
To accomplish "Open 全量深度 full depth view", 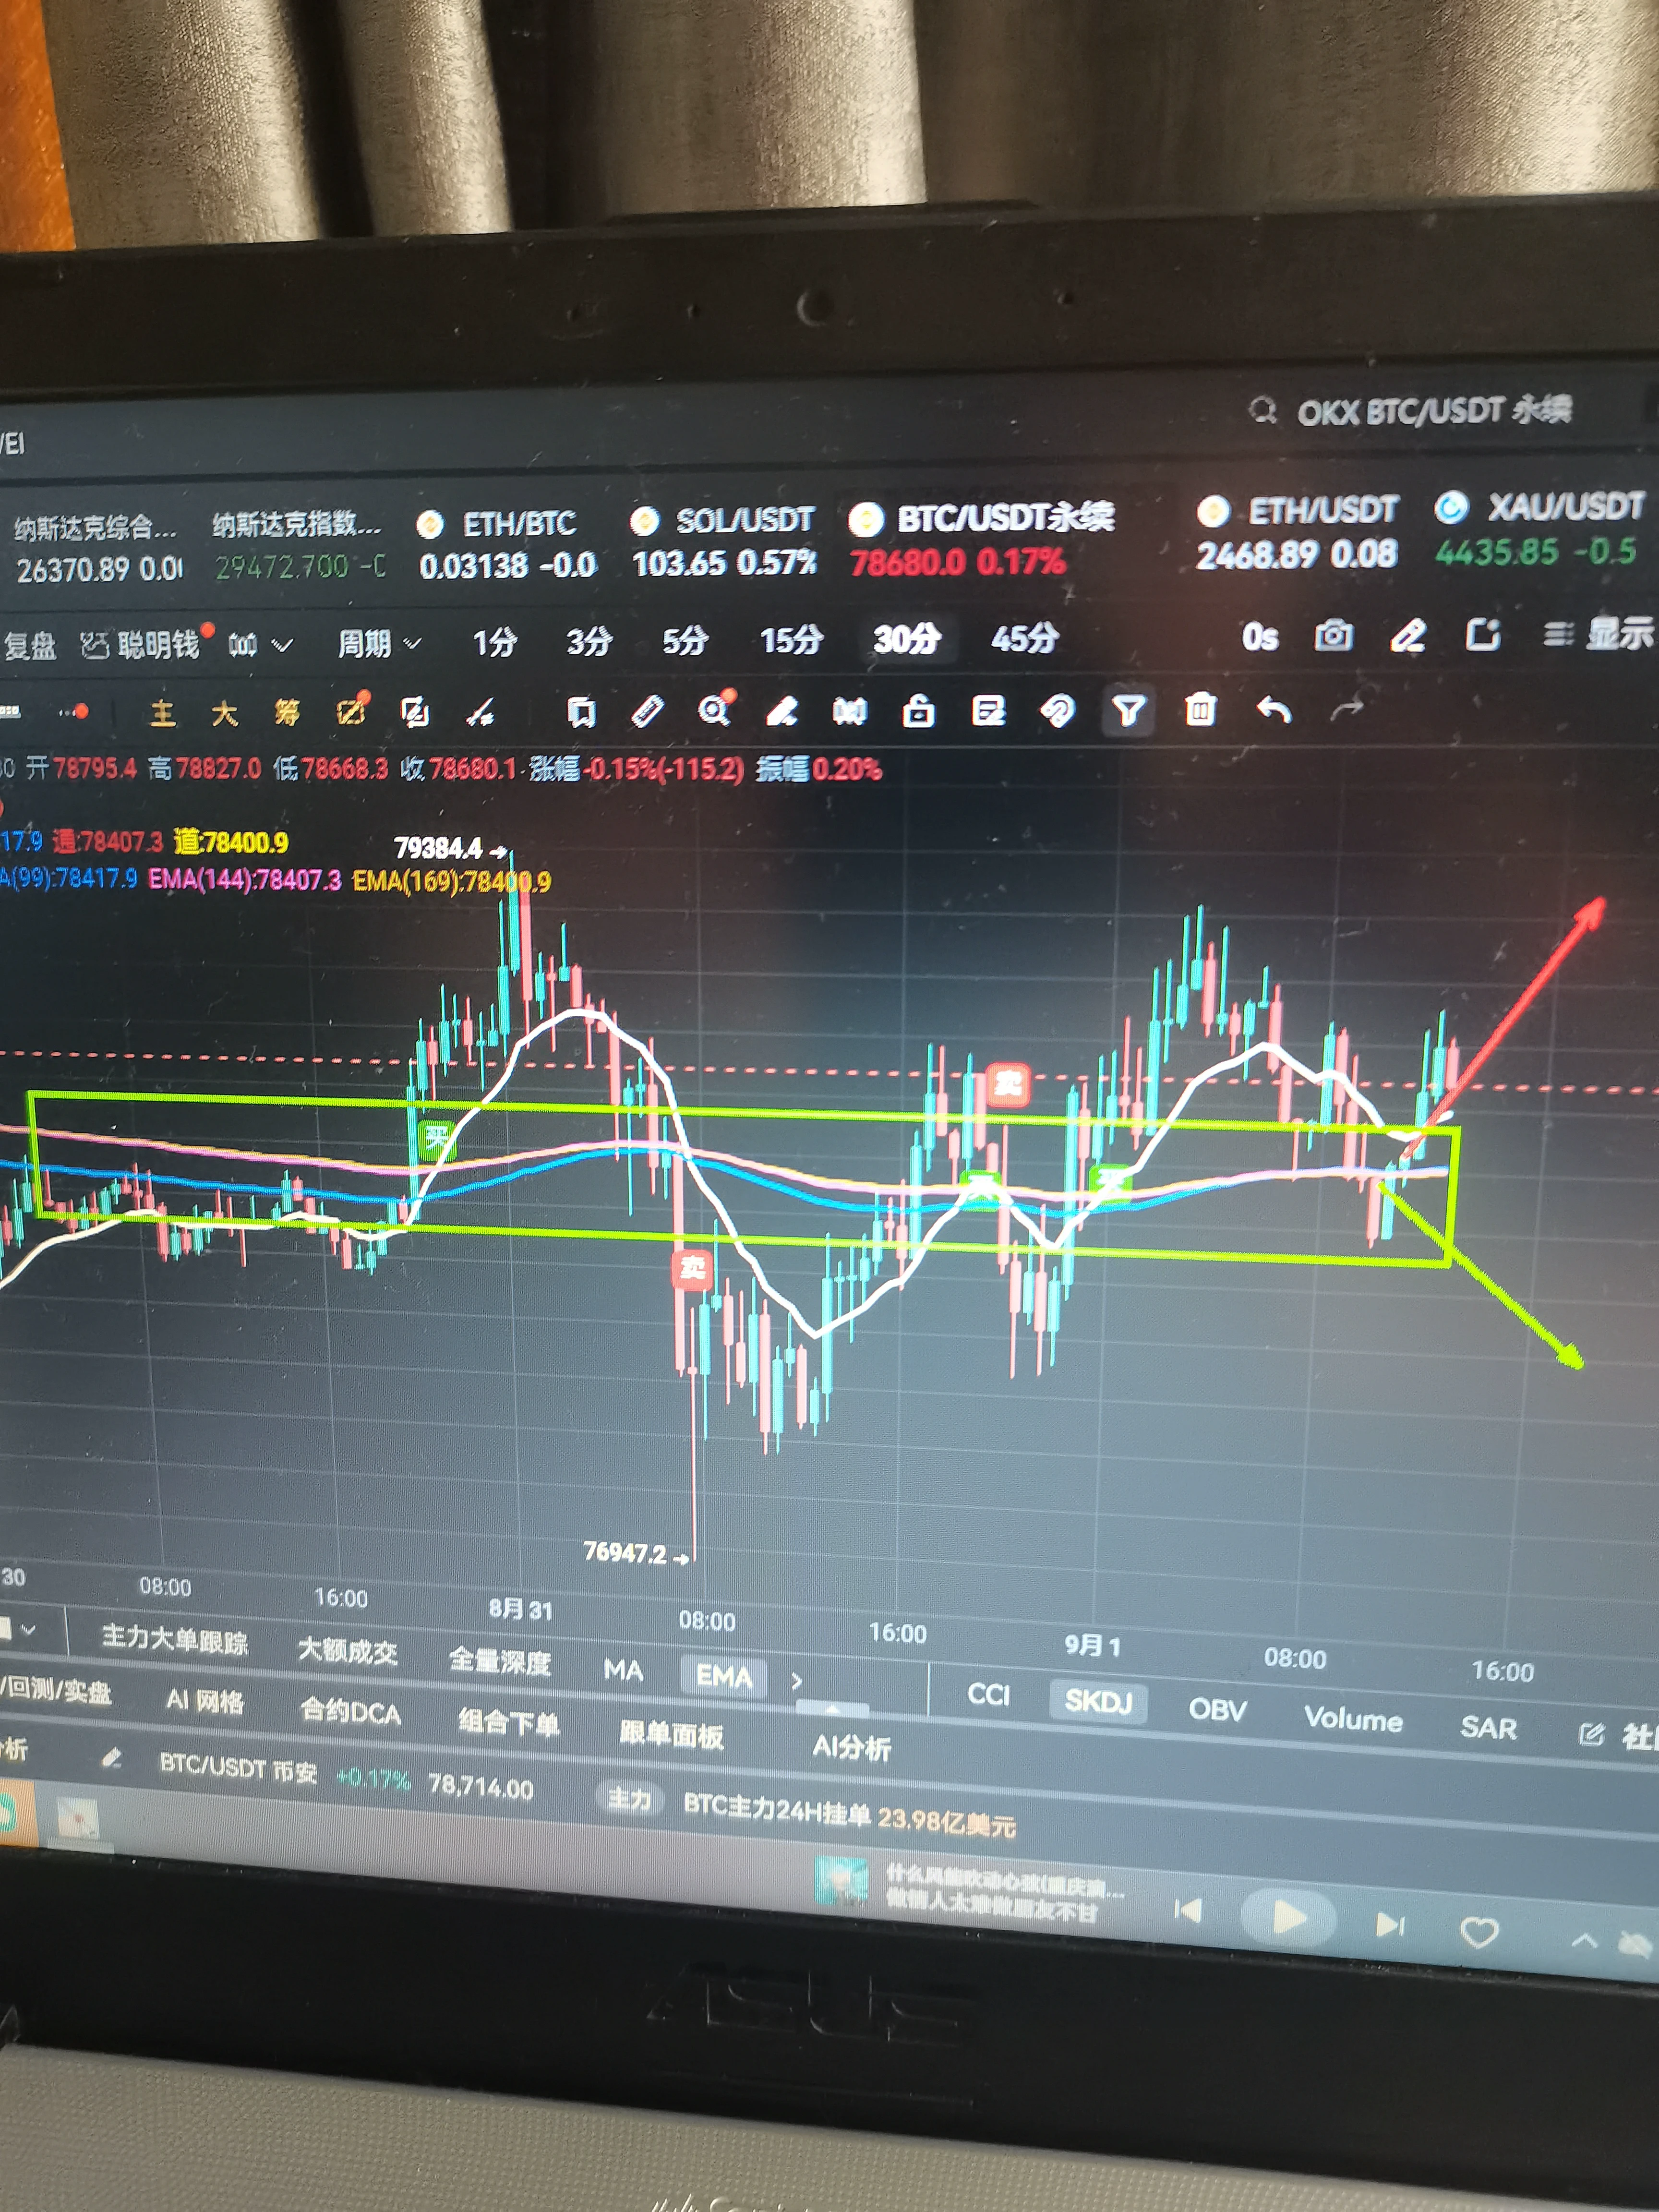I will pyautogui.click(x=500, y=1661).
